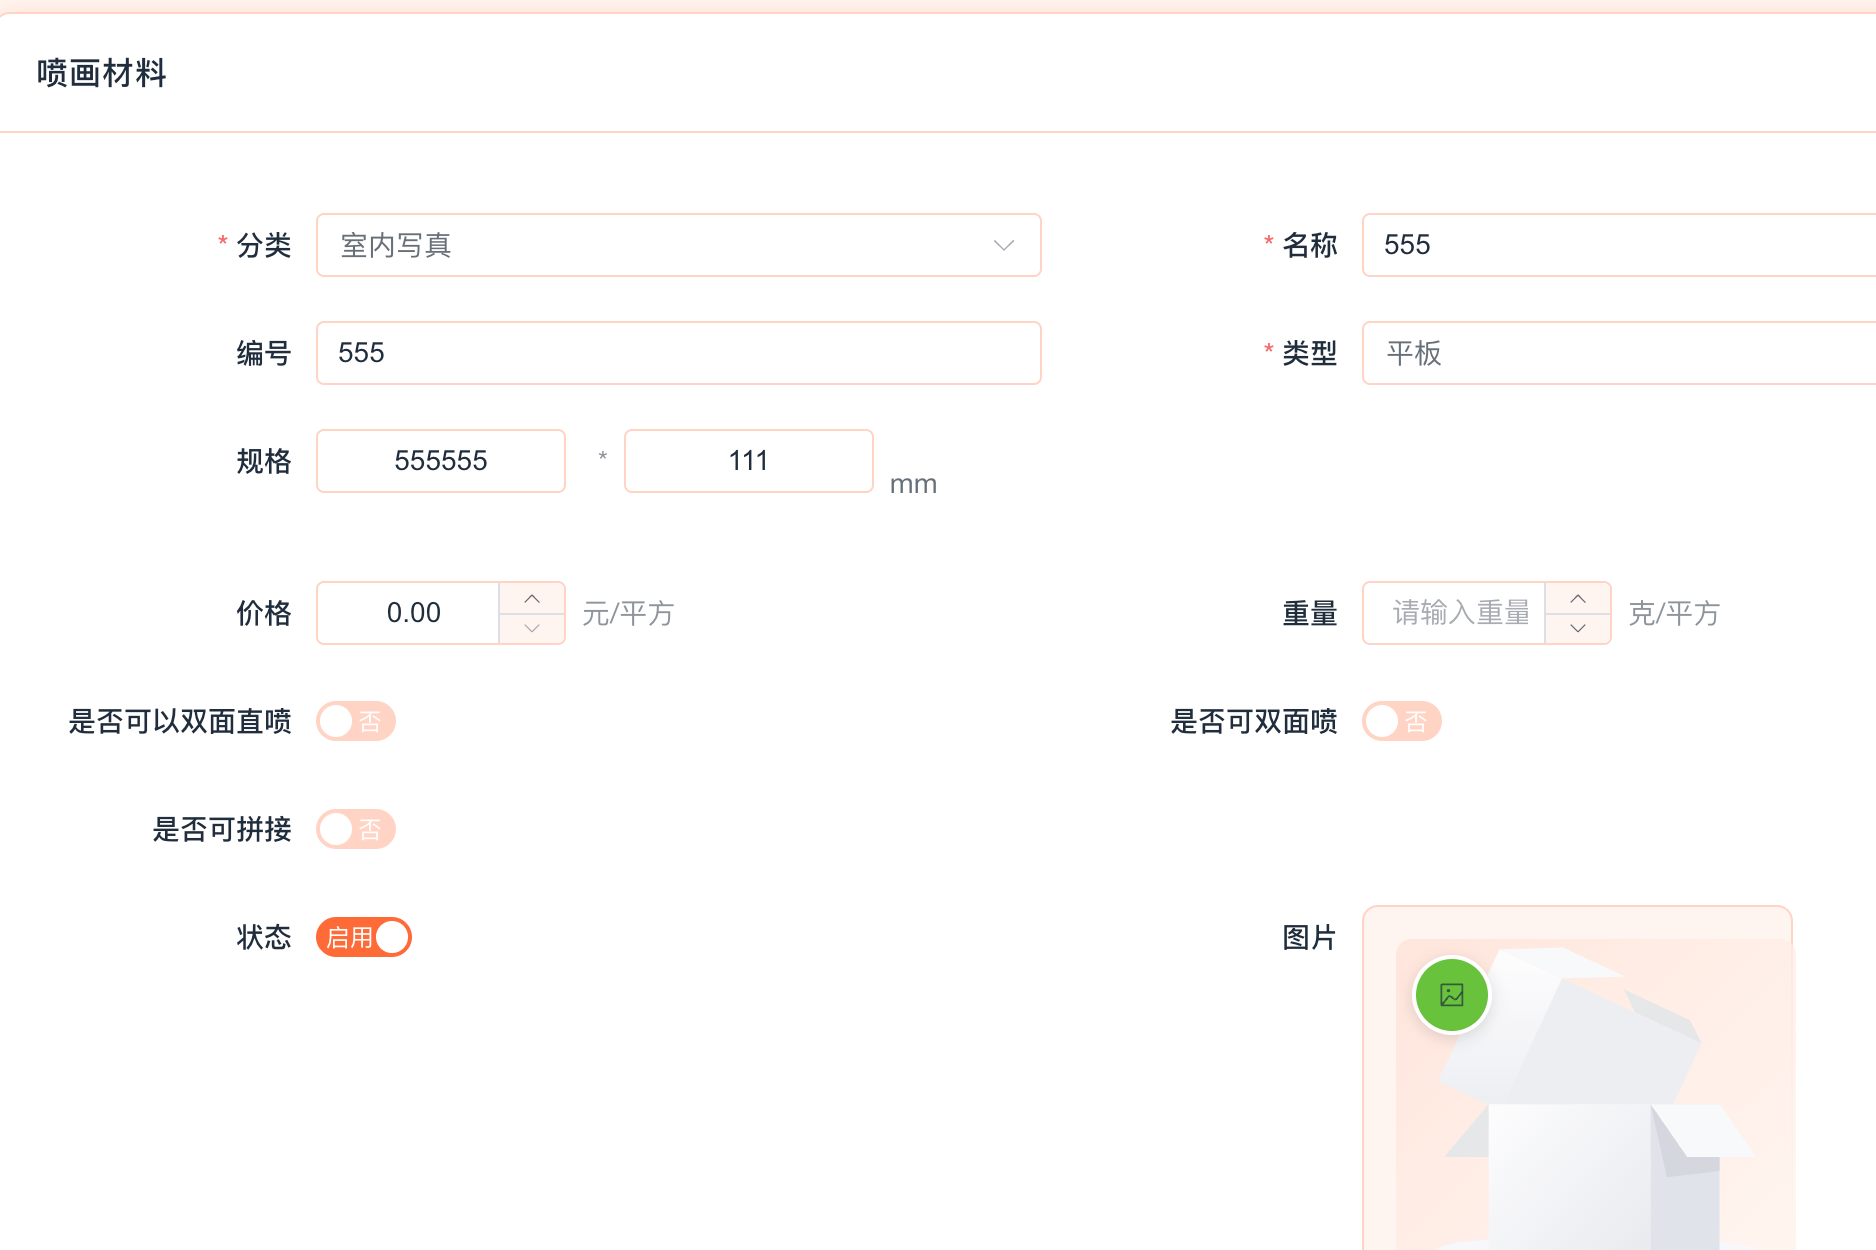Focus the 编号 text field
The image size is (1876, 1250).
coord(678,353)
